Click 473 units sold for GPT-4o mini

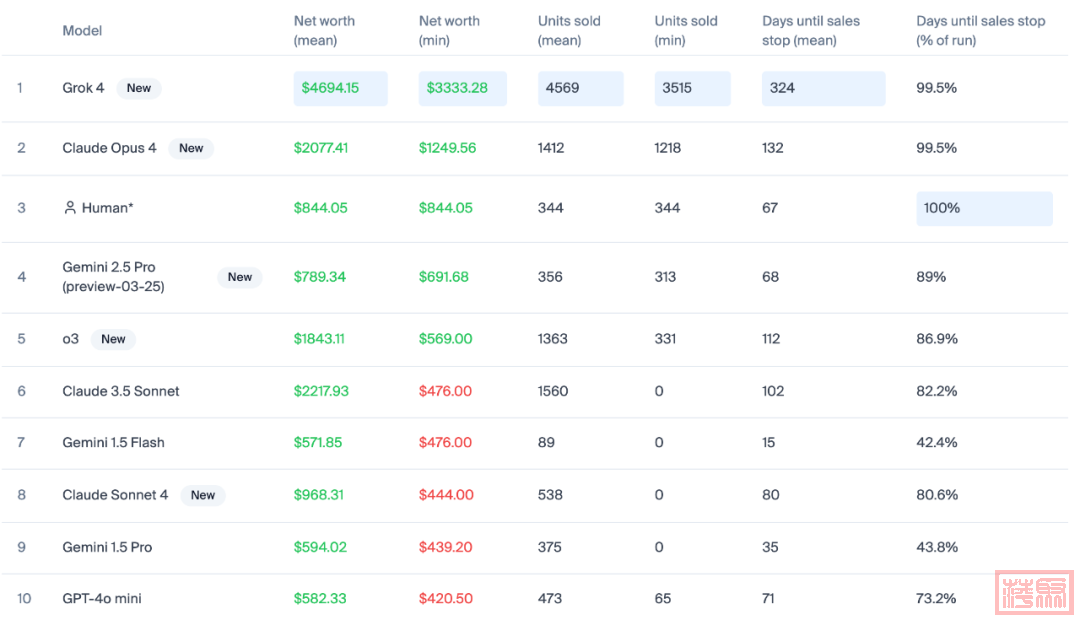(550, 599)
